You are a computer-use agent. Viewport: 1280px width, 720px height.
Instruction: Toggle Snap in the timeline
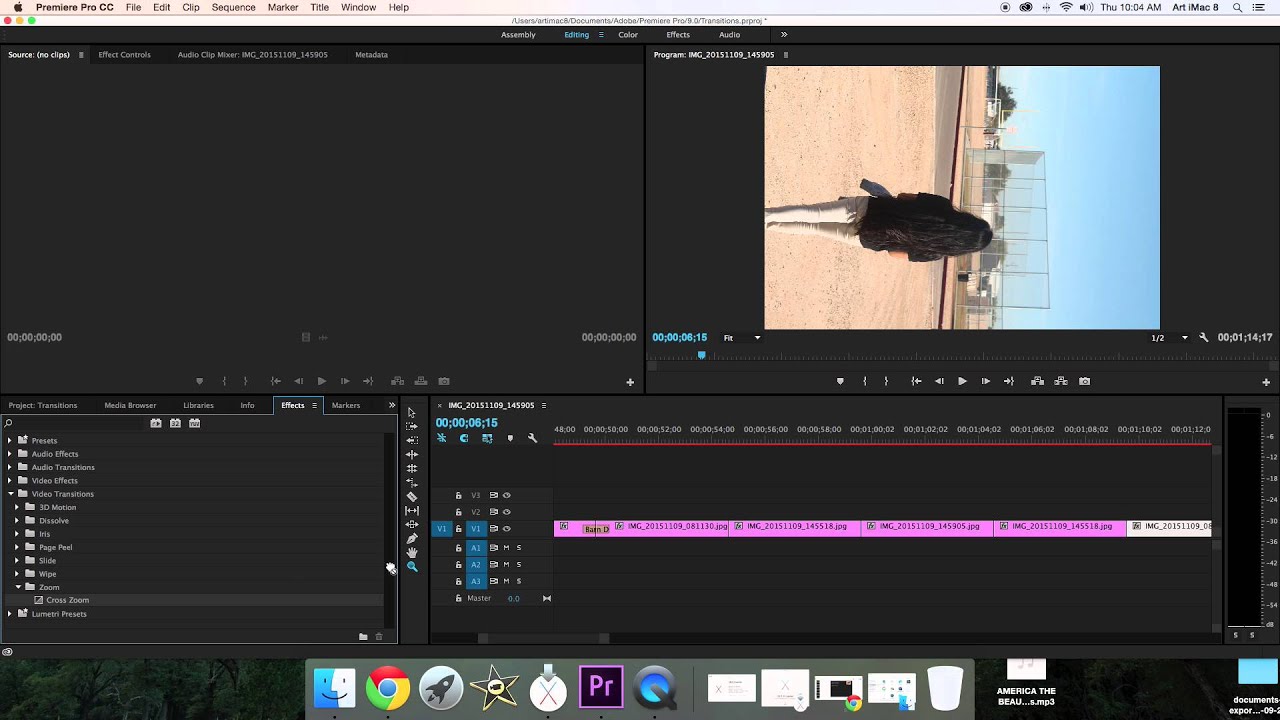(464, 438)
